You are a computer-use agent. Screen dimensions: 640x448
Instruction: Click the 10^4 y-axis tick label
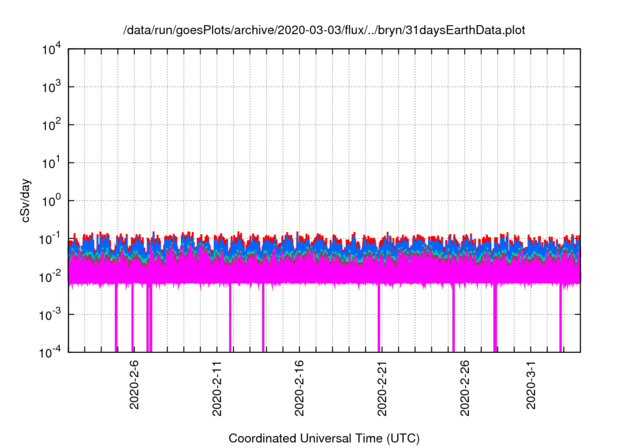coord(51,49)
